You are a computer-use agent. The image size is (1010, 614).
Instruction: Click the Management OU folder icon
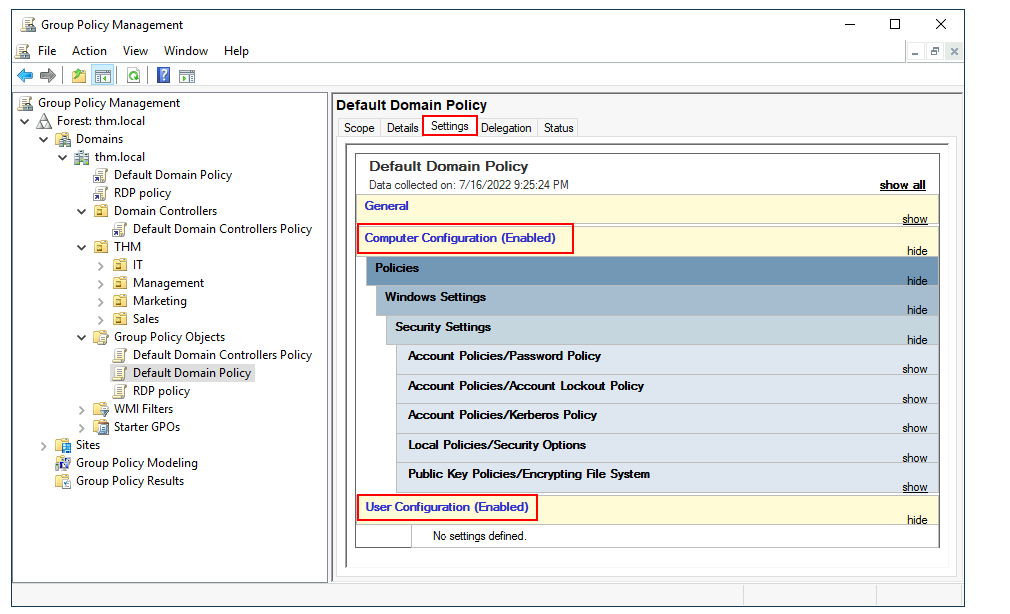tap(120, 283)
